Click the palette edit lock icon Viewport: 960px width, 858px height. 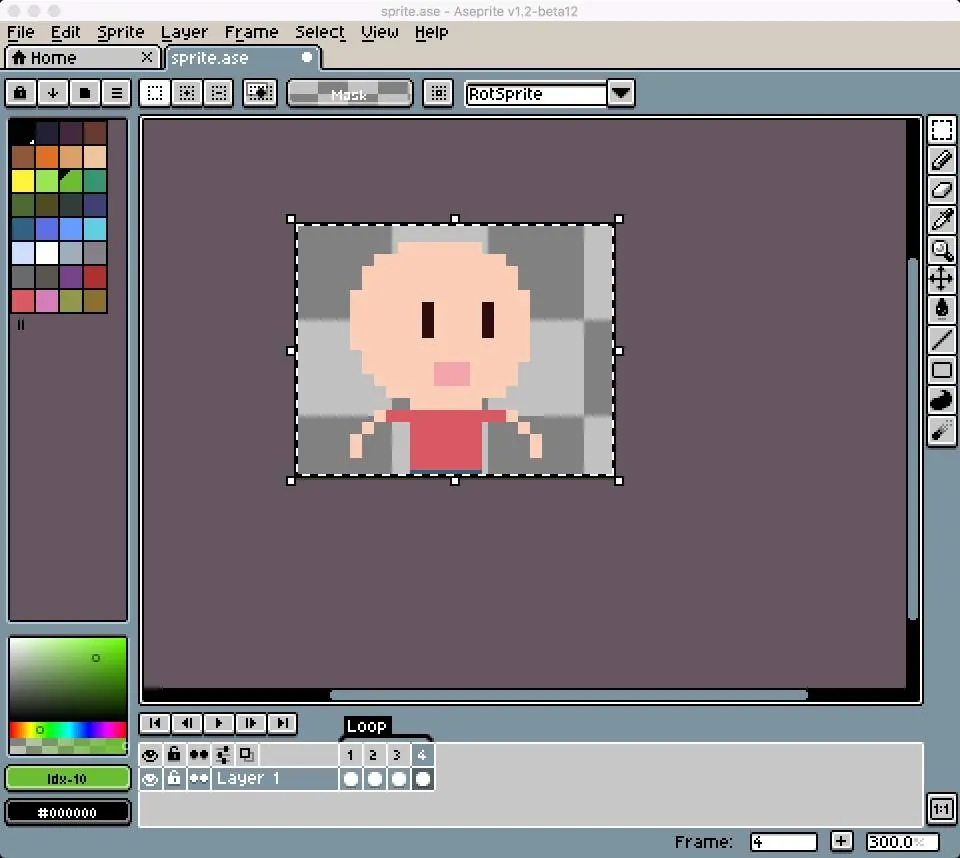coord(20,93)
